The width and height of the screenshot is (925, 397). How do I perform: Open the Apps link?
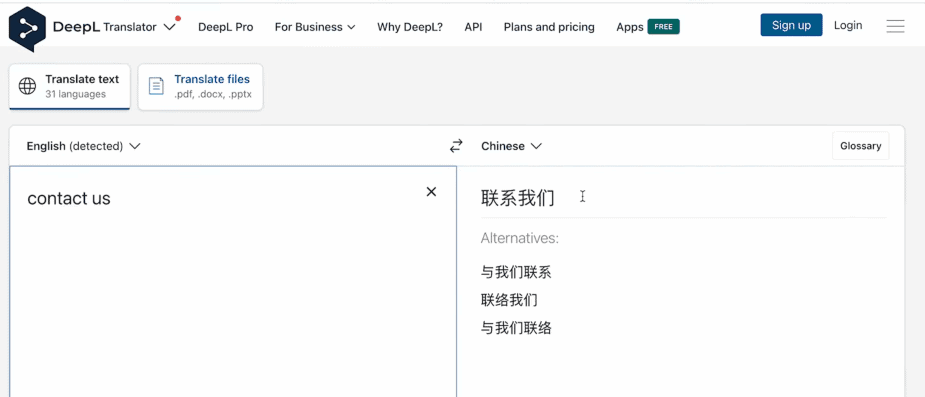click(x=629, y=27)
